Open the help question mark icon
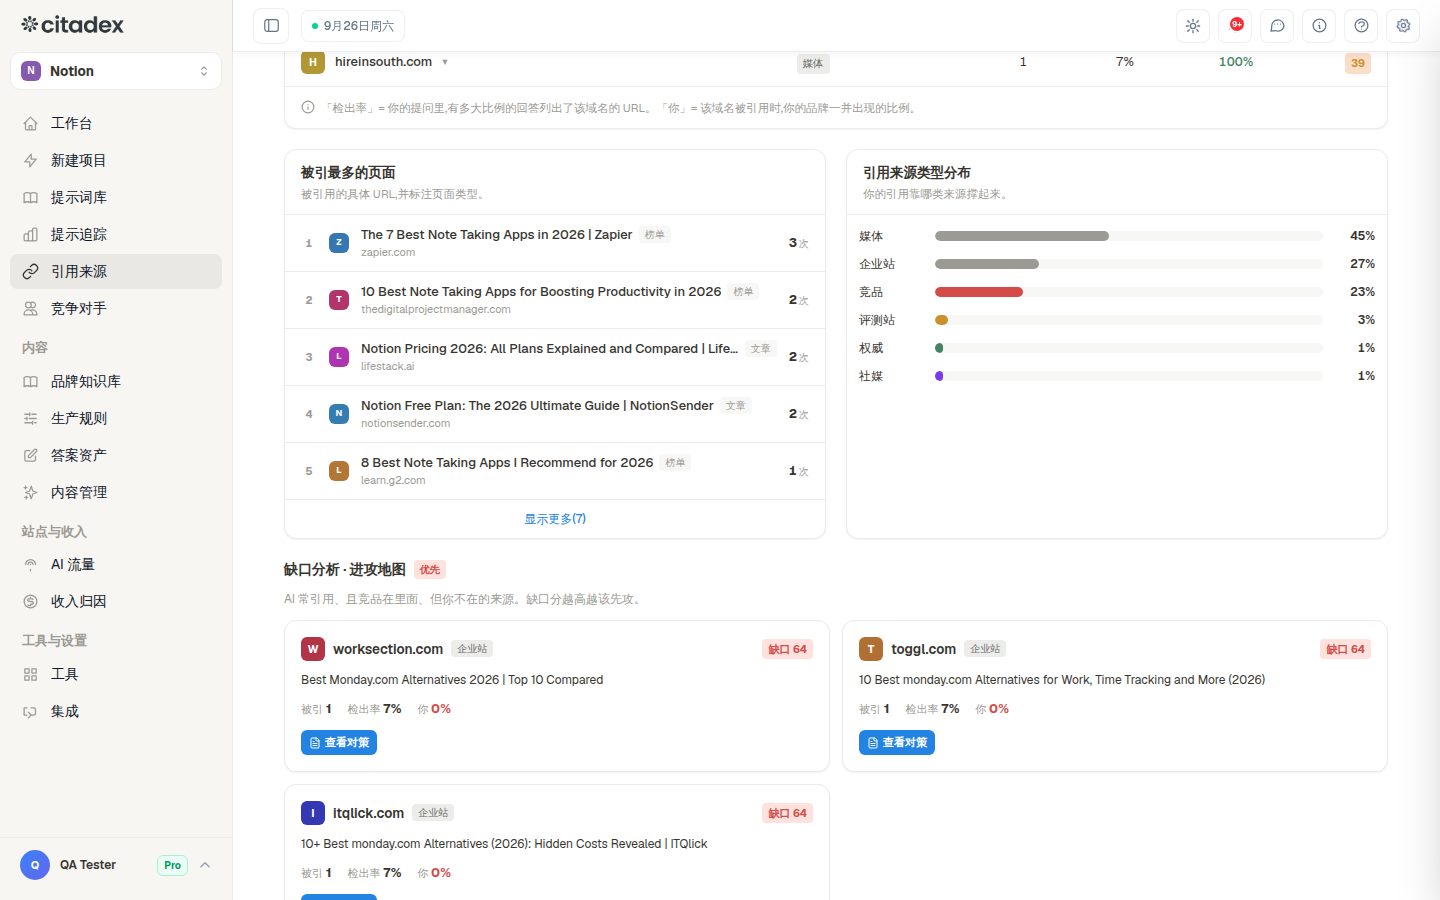The height and width of the screenshot is (900, 1440). coord(1361,26)
